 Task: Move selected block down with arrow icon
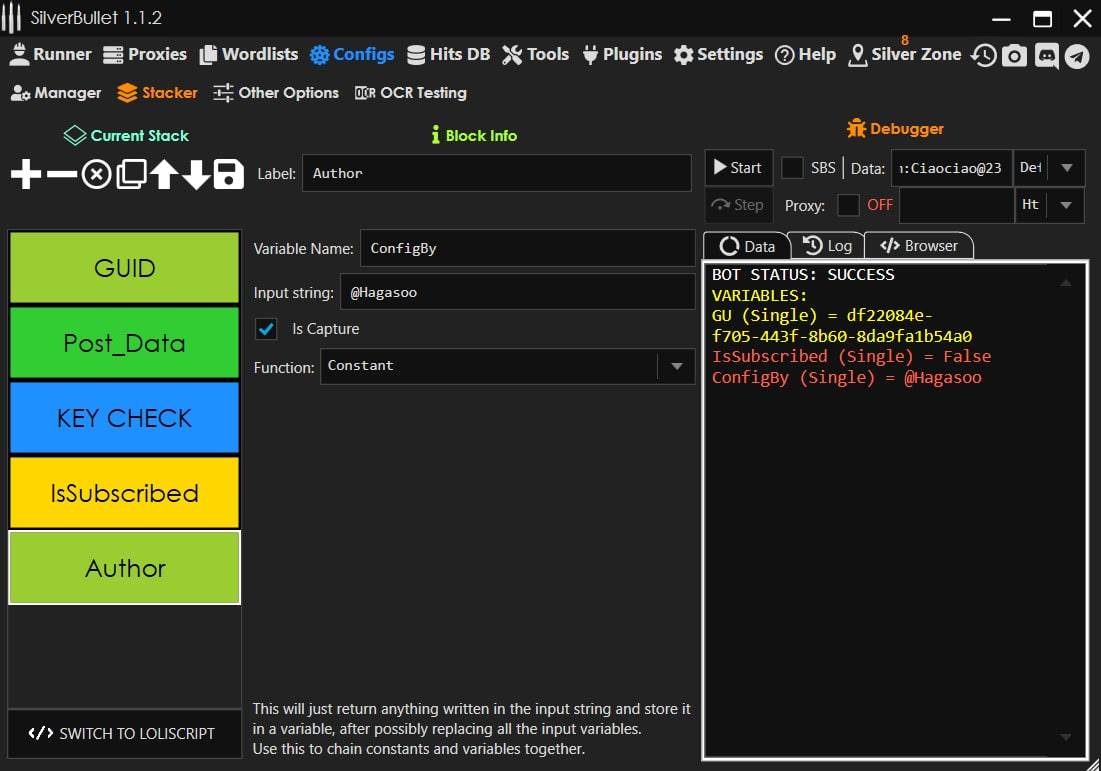196,175
